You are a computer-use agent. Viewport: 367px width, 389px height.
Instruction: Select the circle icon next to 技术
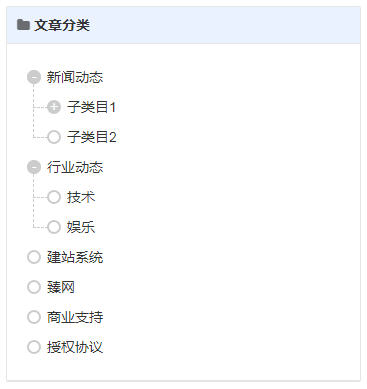54,197
